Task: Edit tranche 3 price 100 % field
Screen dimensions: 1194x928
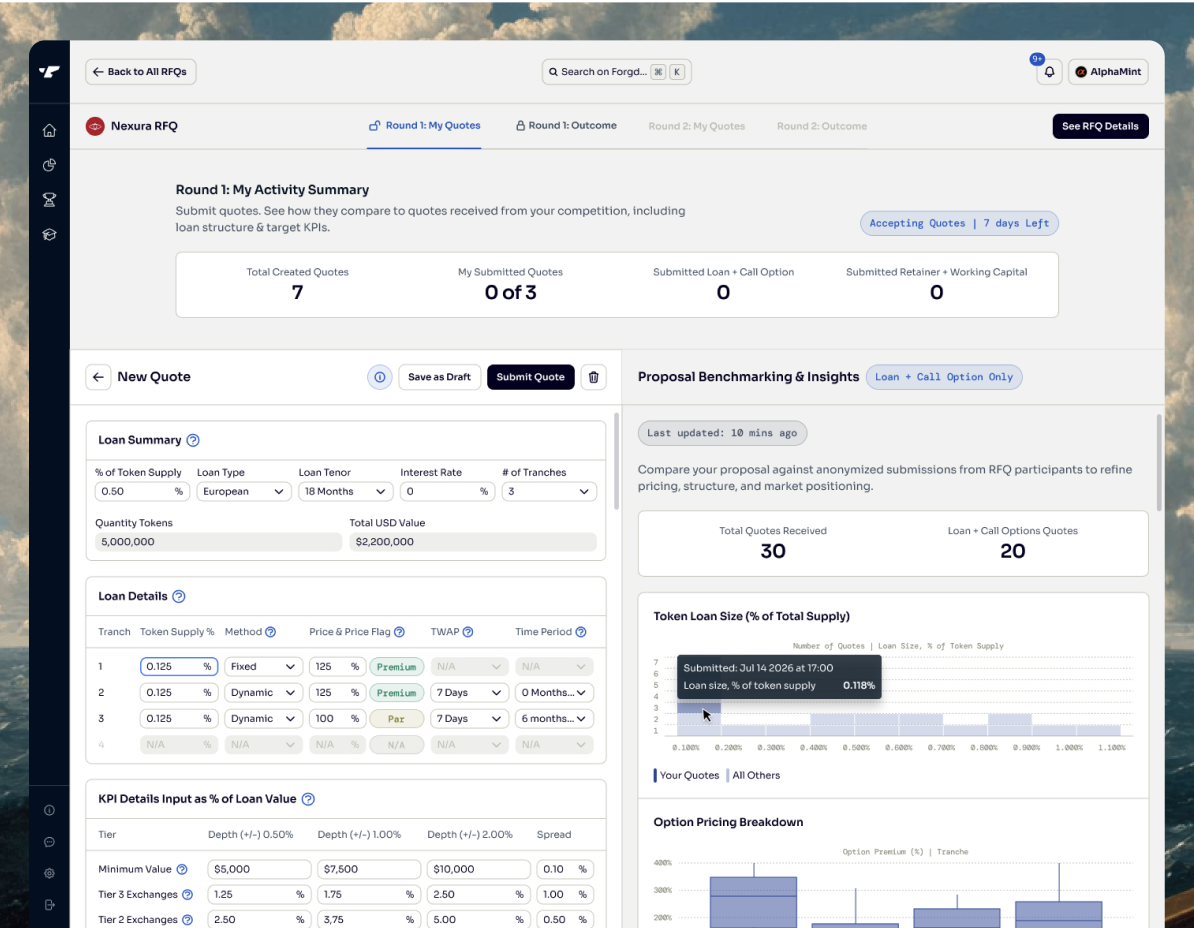Action: tap(336, 719)
